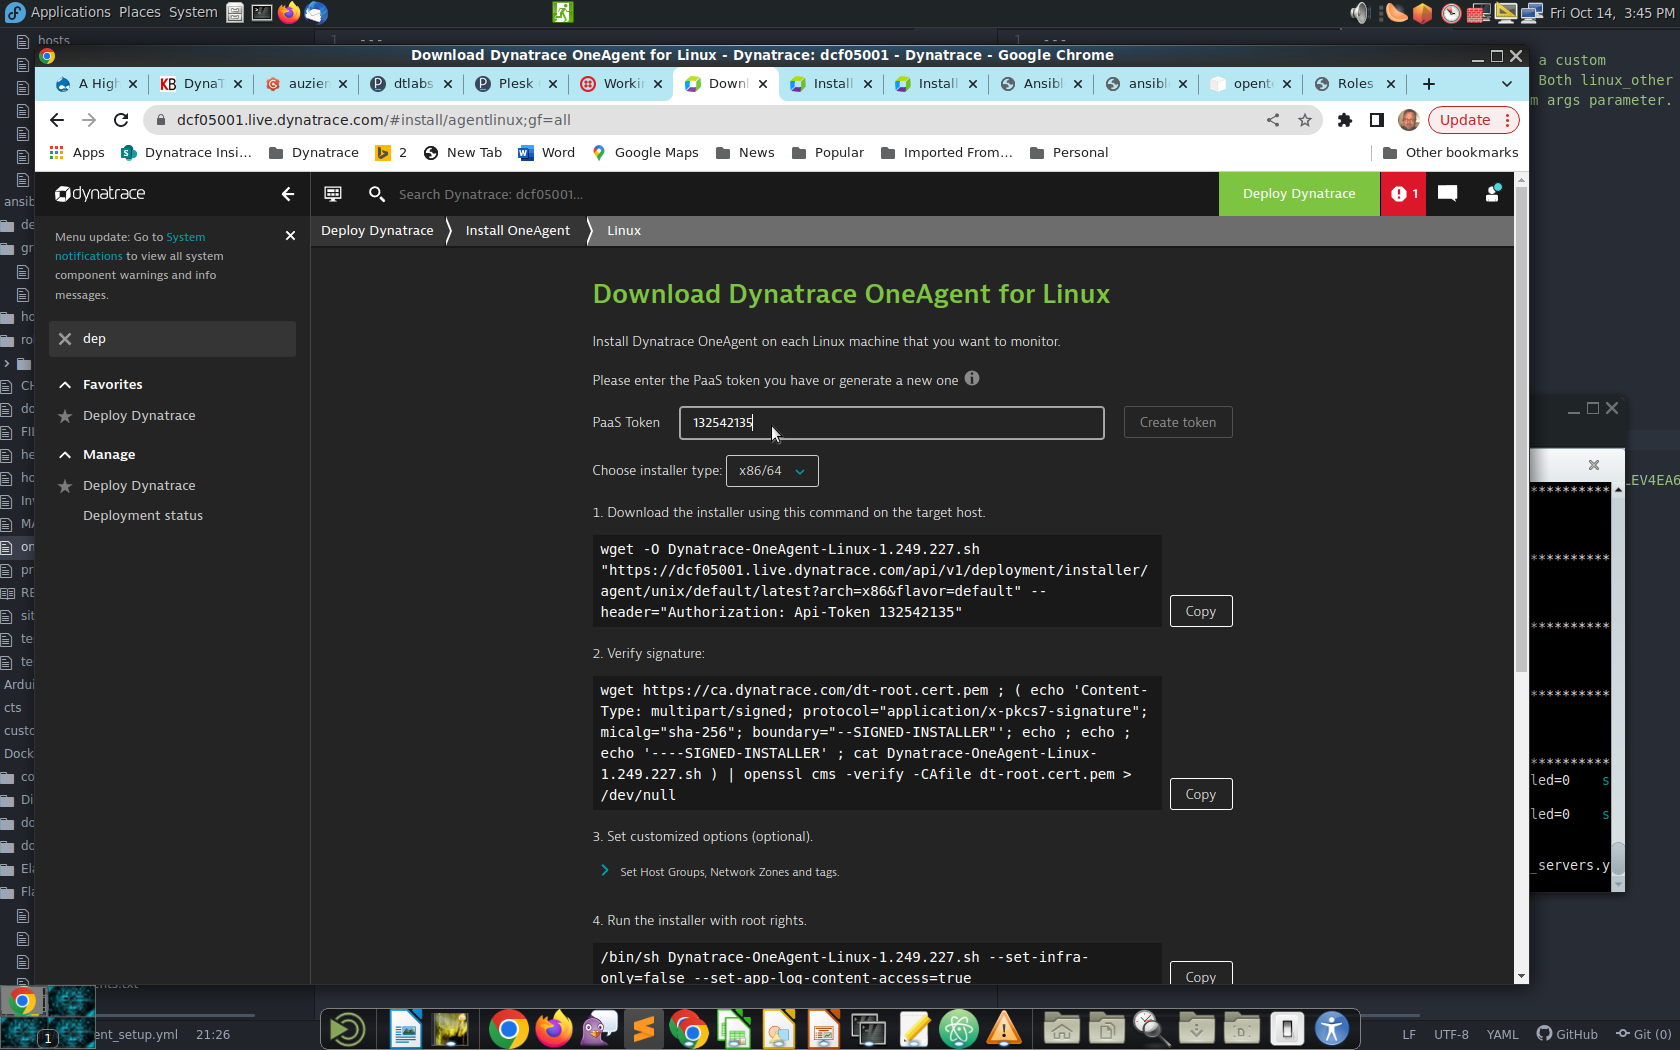Open the System menu
Screen dimensions: 1680x1050
(193, 12)
